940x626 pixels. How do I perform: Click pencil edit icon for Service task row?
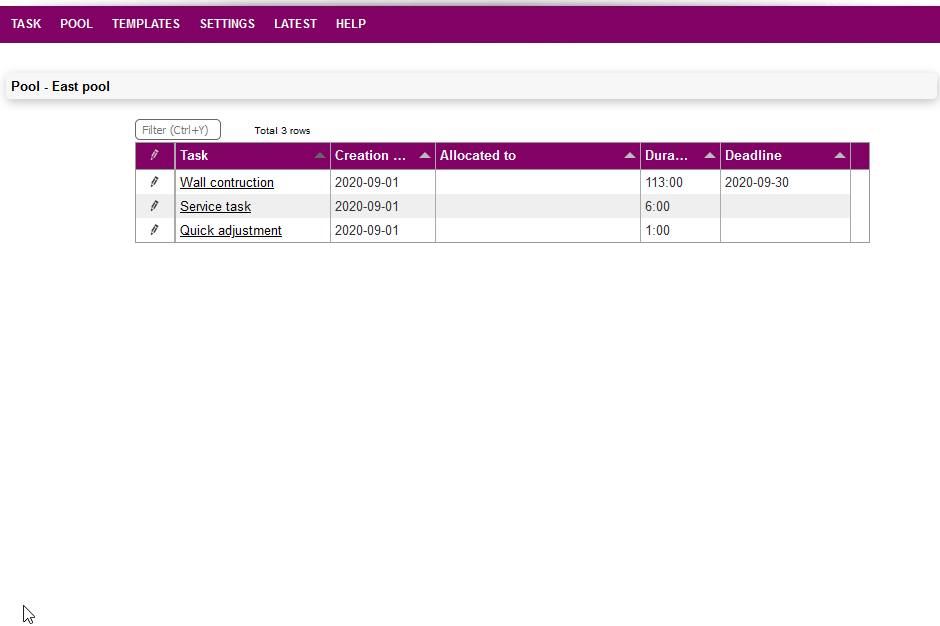coord(154,206)
